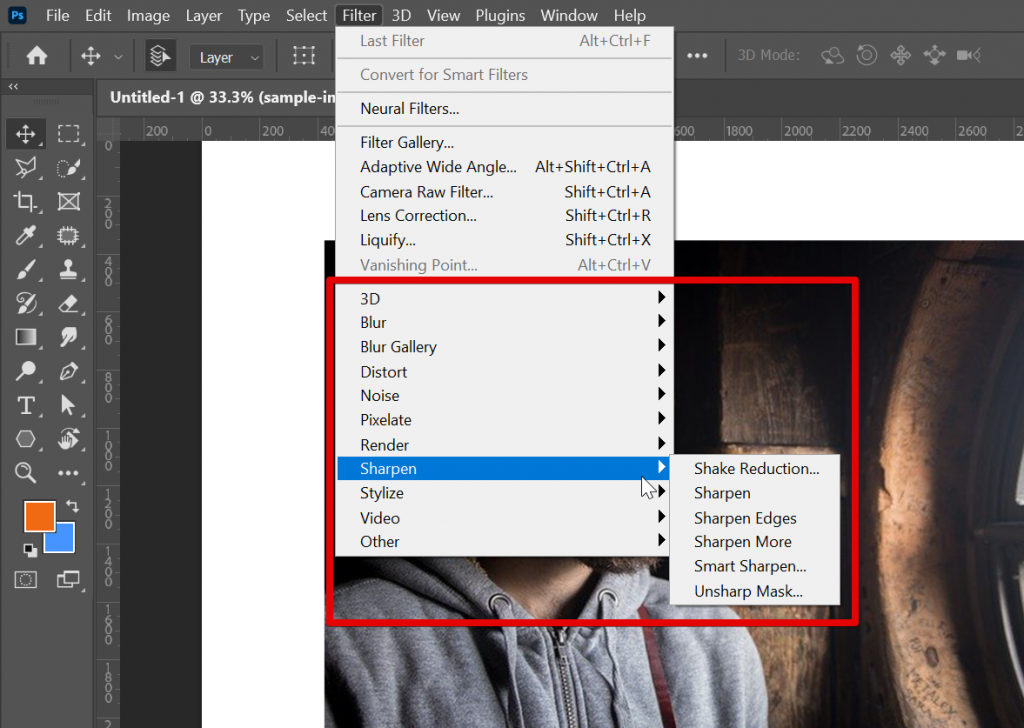Viewport: 1024px width, 728px height.
Task: Select the Eraser tool
Action: pos(68,304)
